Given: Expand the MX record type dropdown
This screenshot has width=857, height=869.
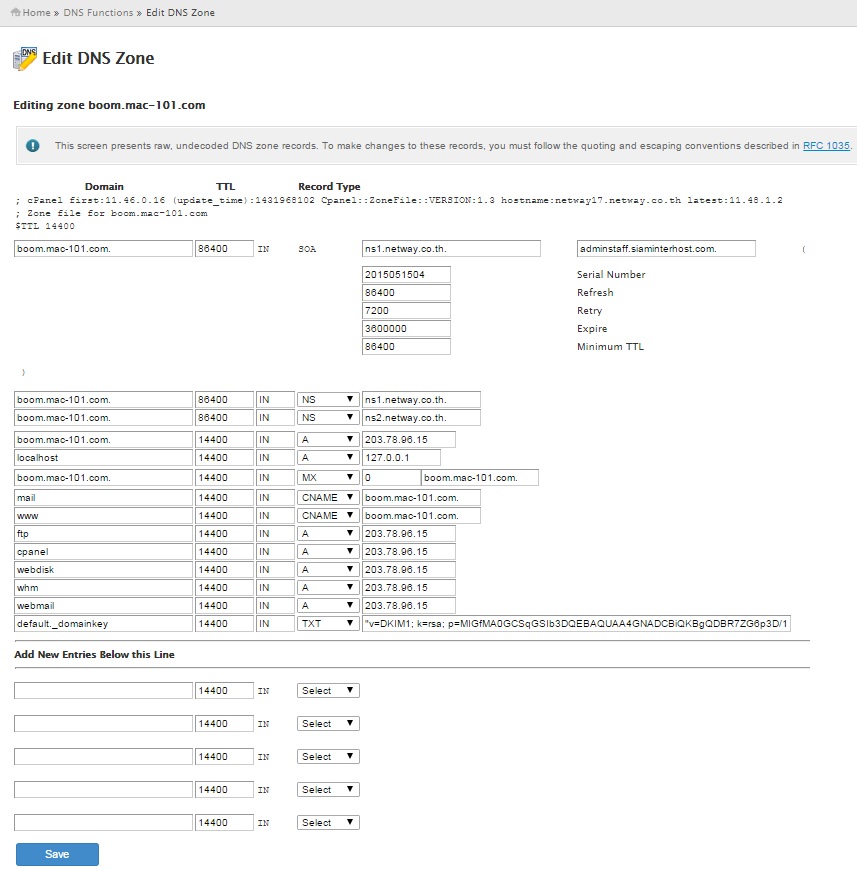Looking at the screenshot, I should (328, 478).
